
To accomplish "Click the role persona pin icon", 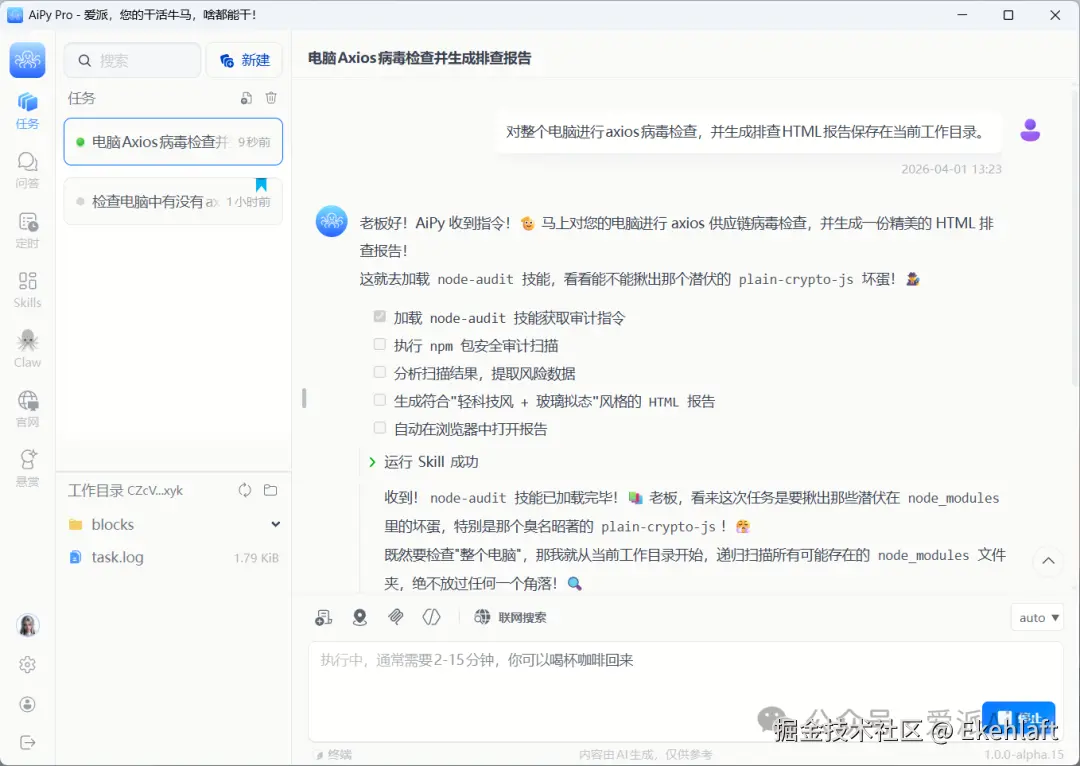I will 360,617.
